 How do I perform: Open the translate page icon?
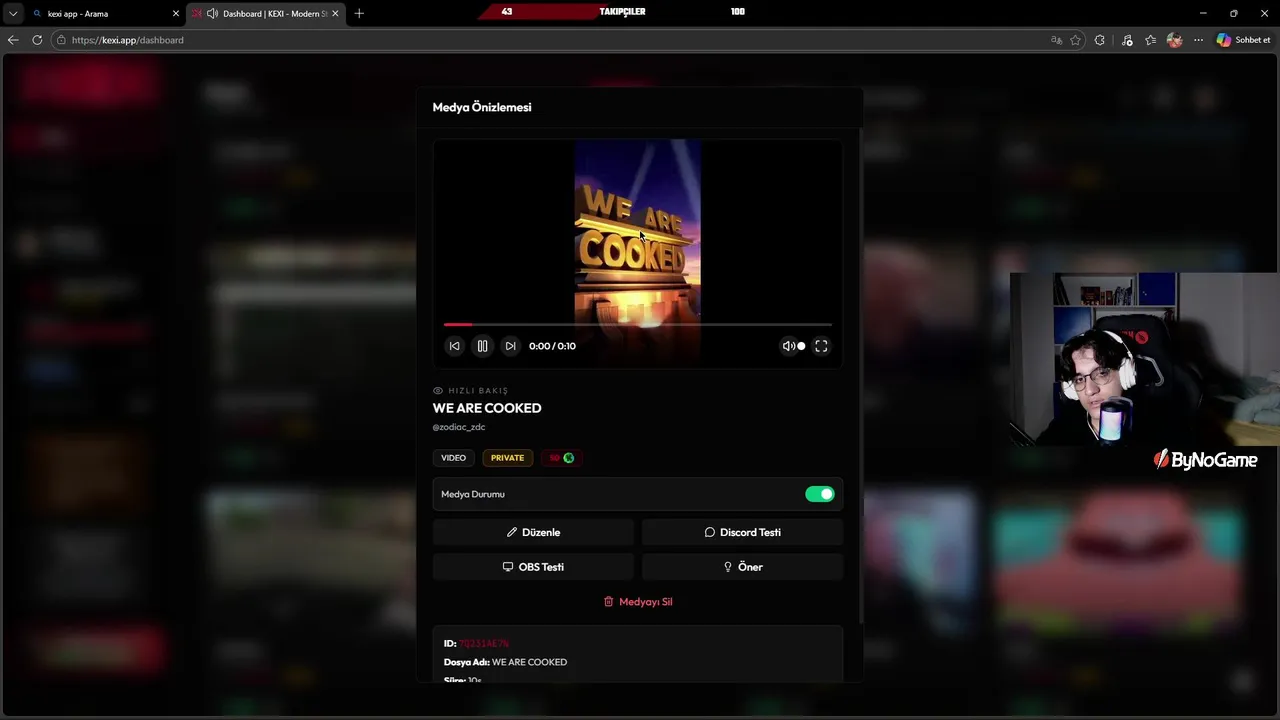pyautogui.click(x=1056, y=40)
